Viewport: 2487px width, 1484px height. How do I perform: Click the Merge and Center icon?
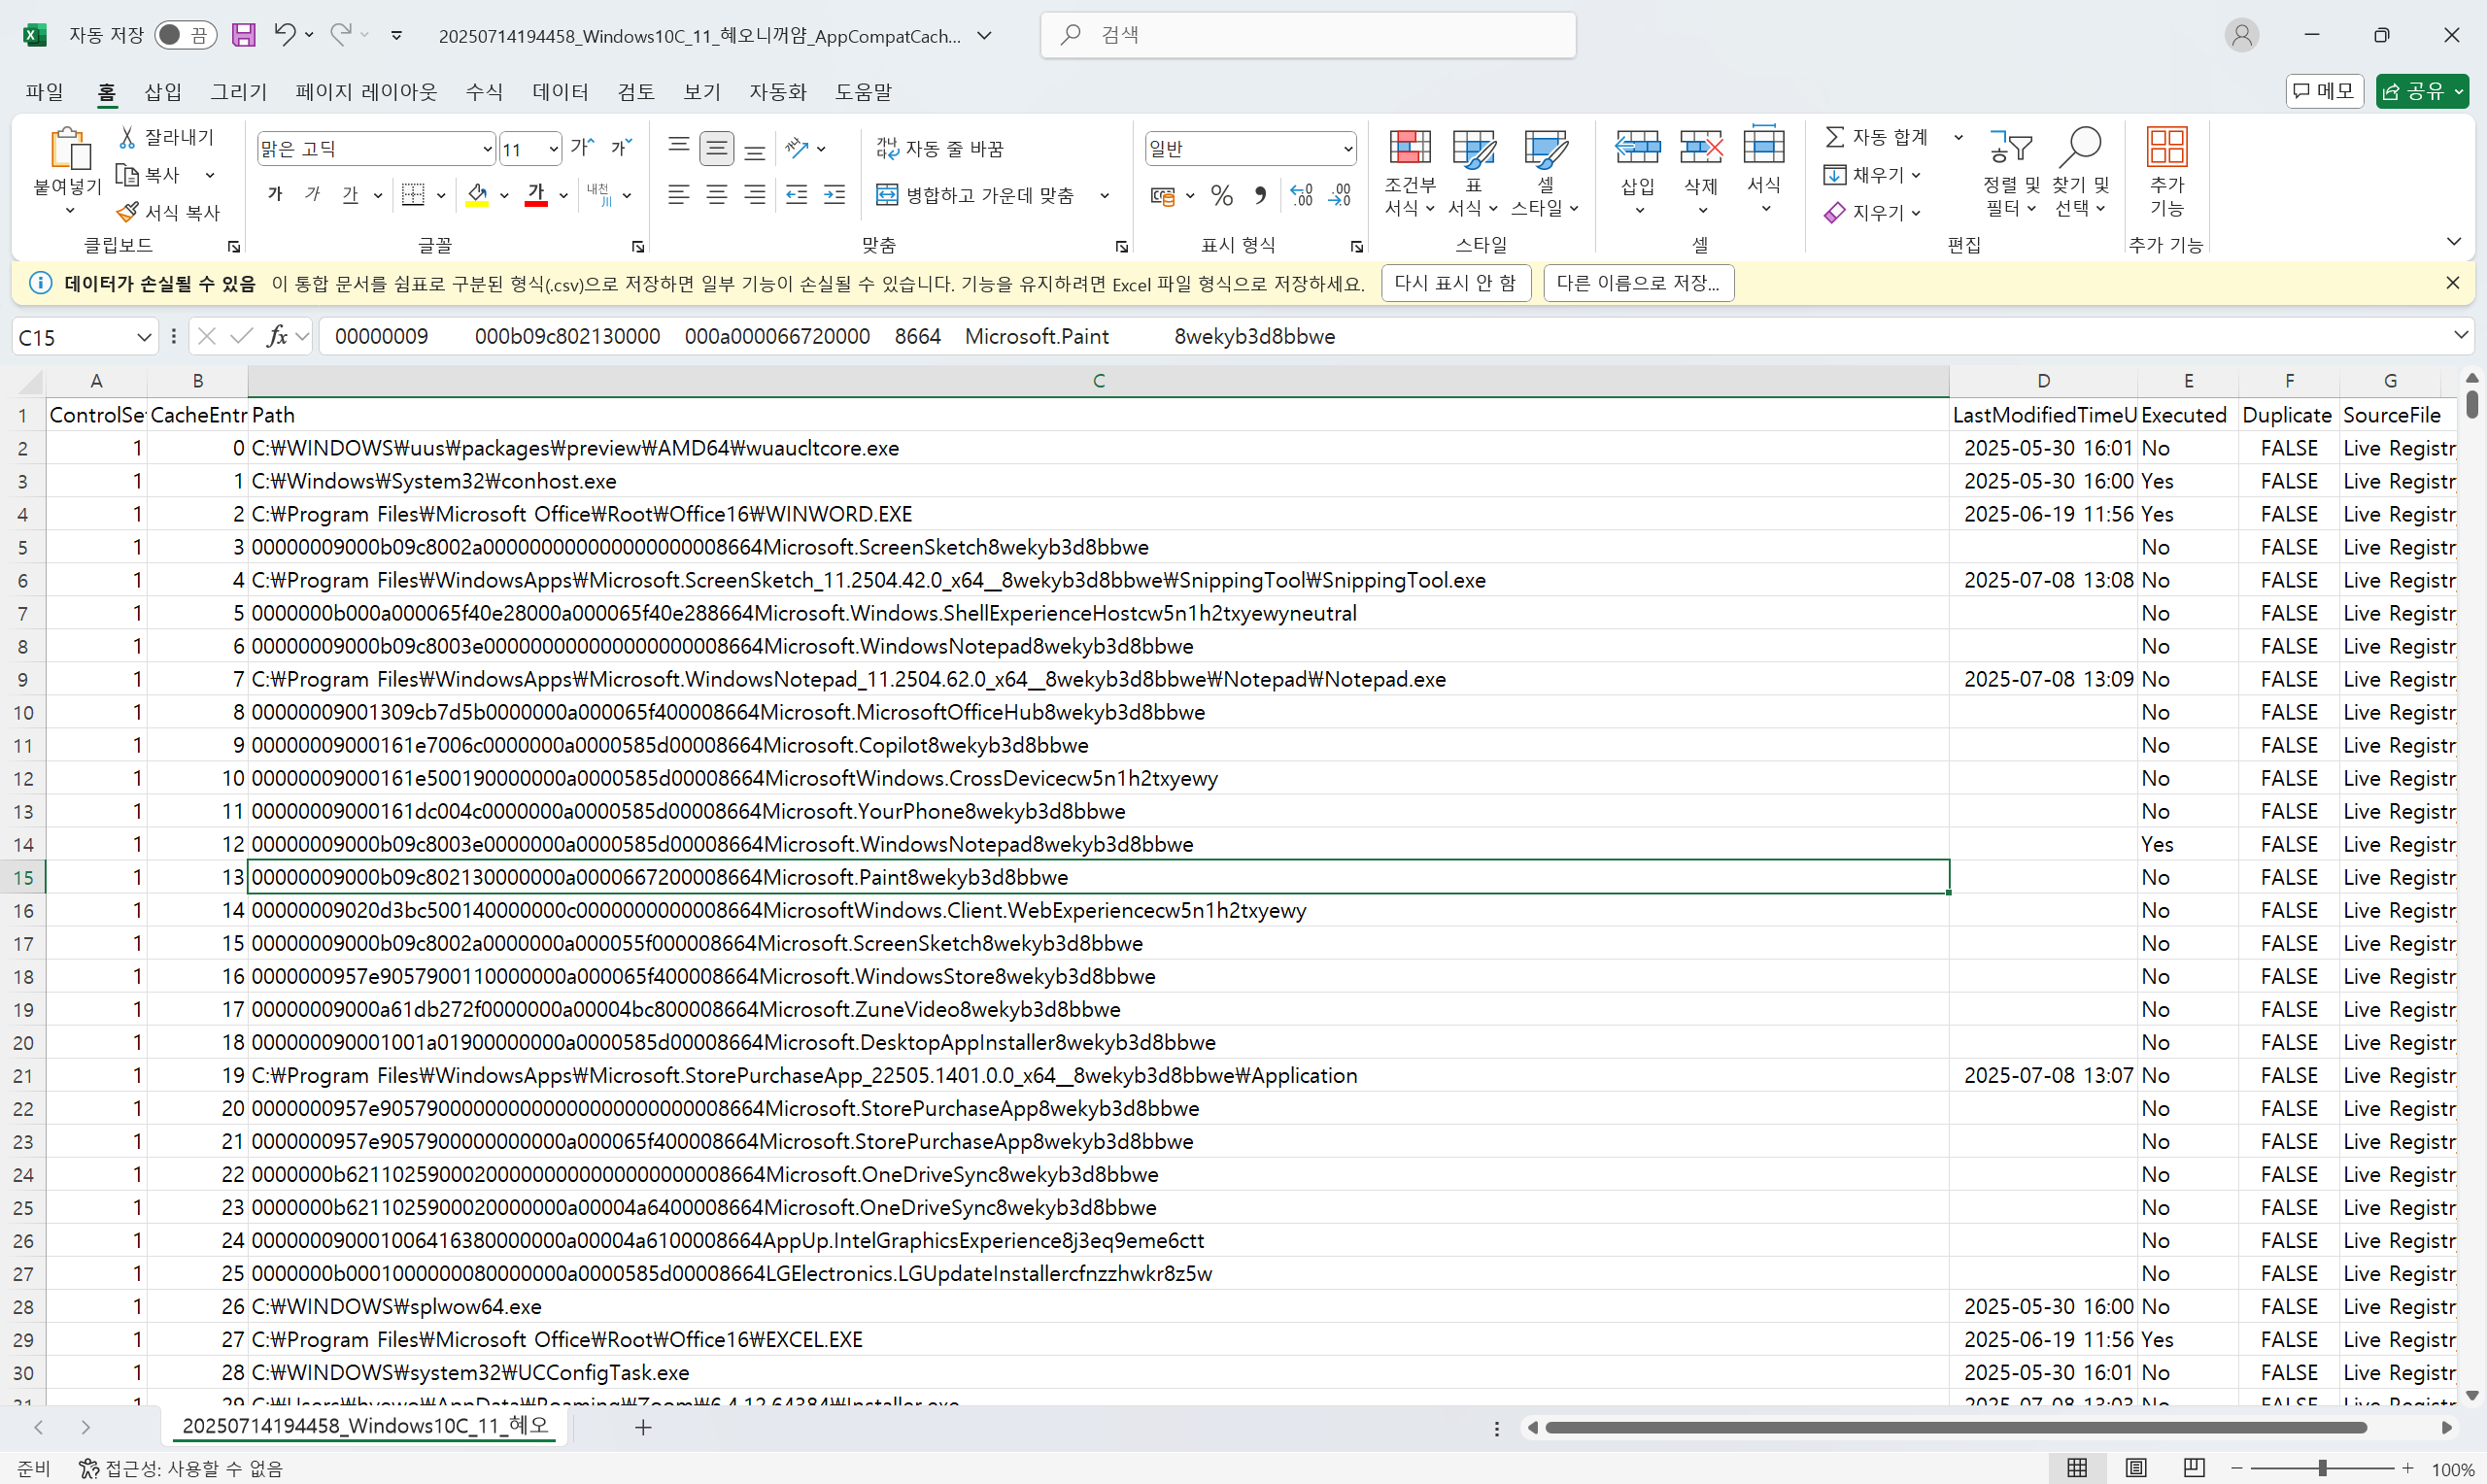(886, 195)
